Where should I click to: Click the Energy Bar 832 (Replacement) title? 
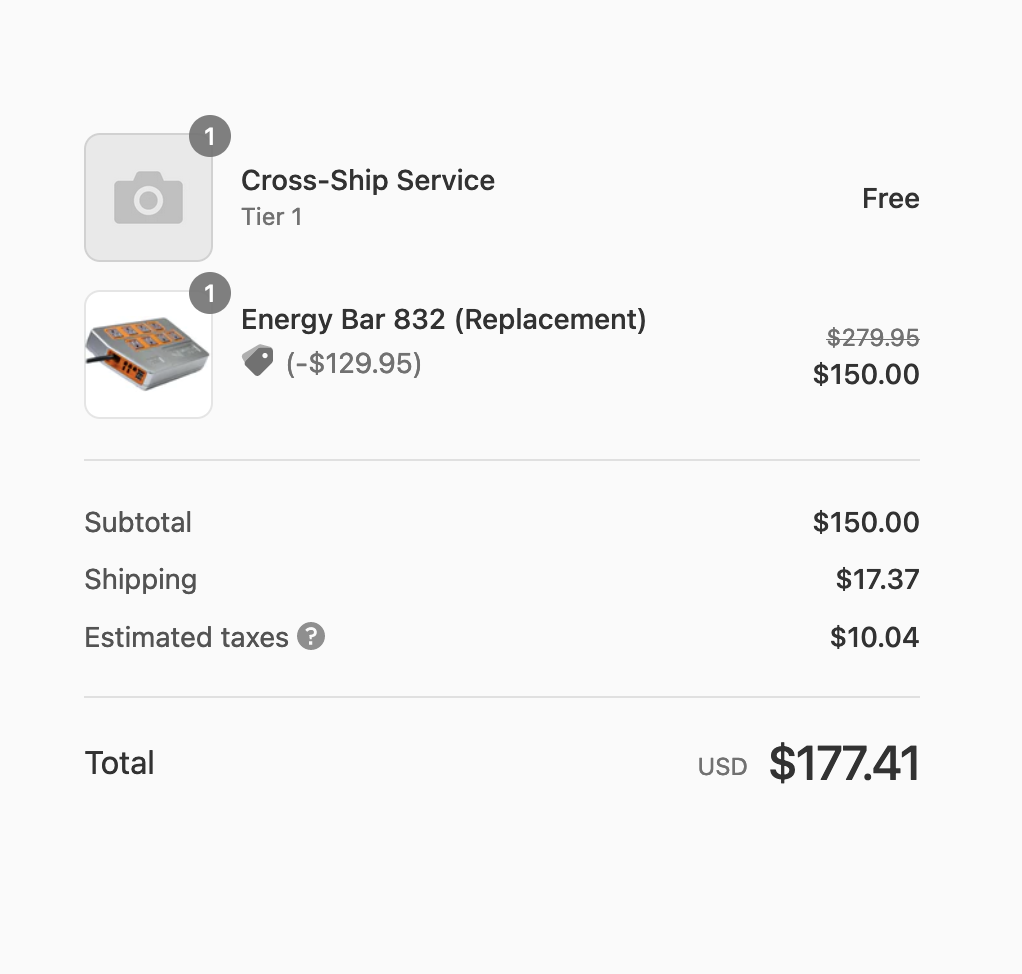(x=443, y=320)
